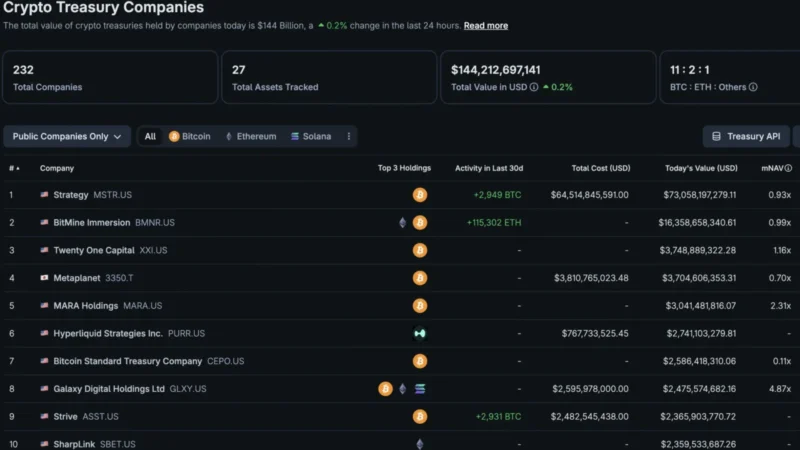
Task: Click the US flag in Strive row
Action: click(x=44, y=416)
